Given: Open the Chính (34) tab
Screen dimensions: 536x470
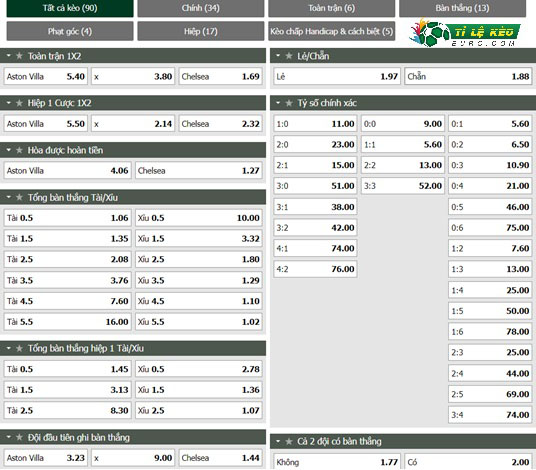Looking at the screenshot, I should tap(201, 8).
